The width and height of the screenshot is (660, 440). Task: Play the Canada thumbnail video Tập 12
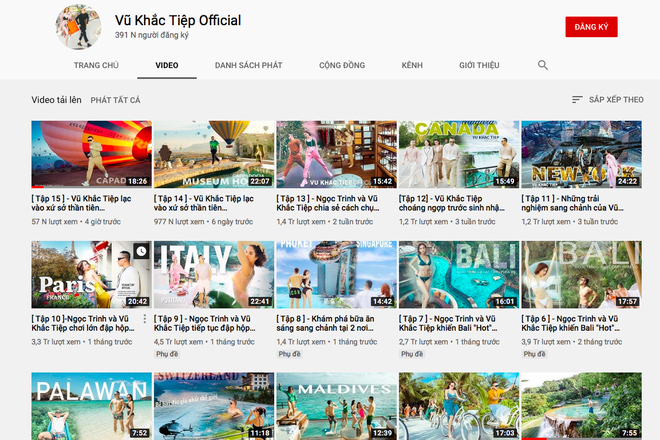pyautogui.click(x=458, y=155)
